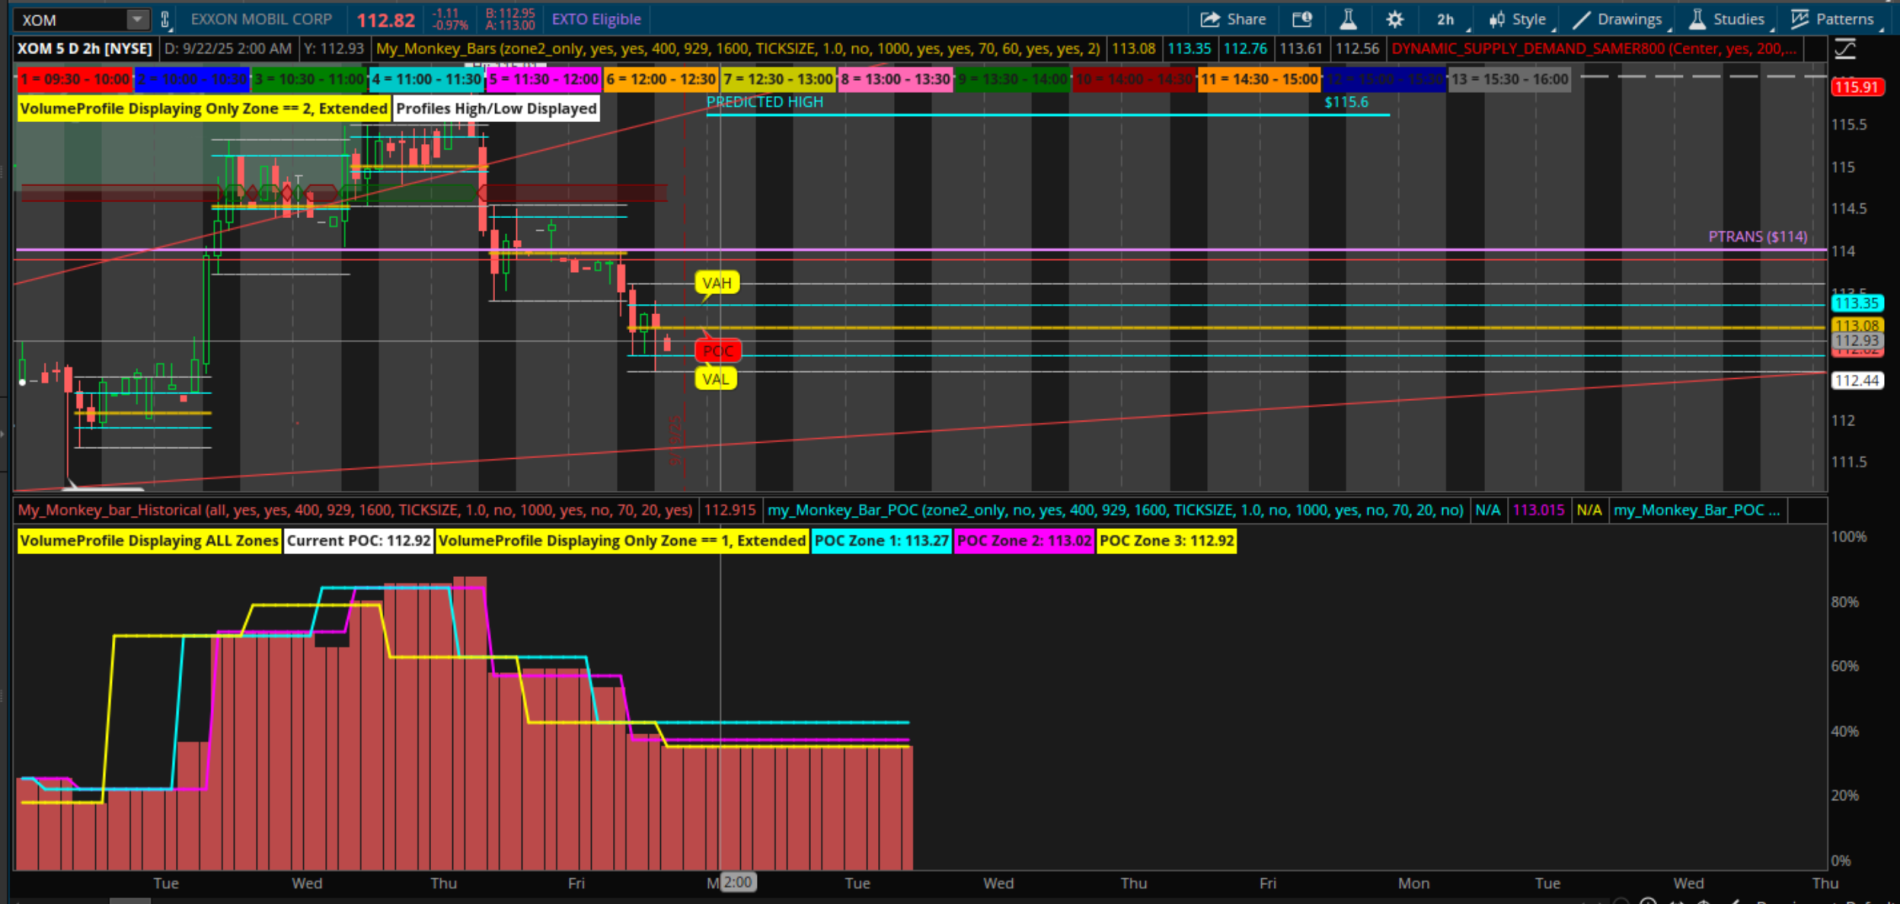1900x904 pixels.
Task: Click the Share chart icon
Action: pos(1233,19)
